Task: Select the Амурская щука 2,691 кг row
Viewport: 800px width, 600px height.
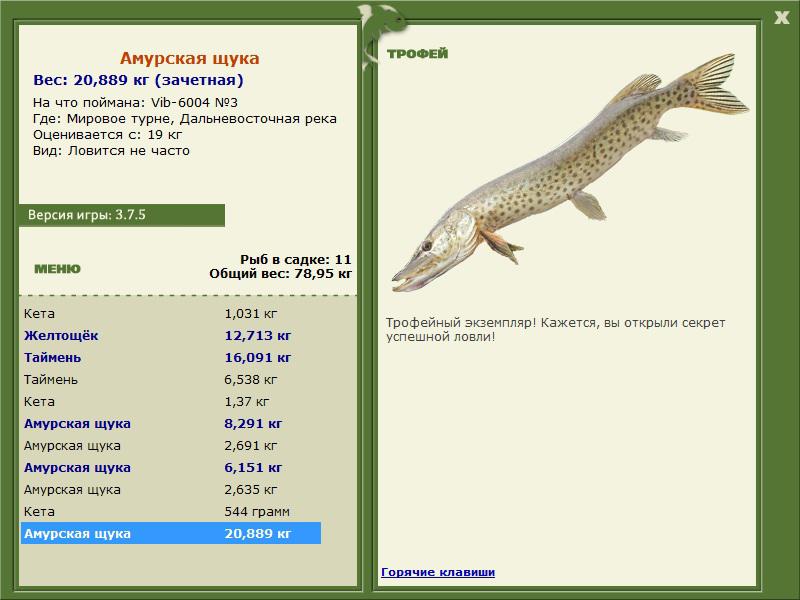Action: [x=170, y=445]
